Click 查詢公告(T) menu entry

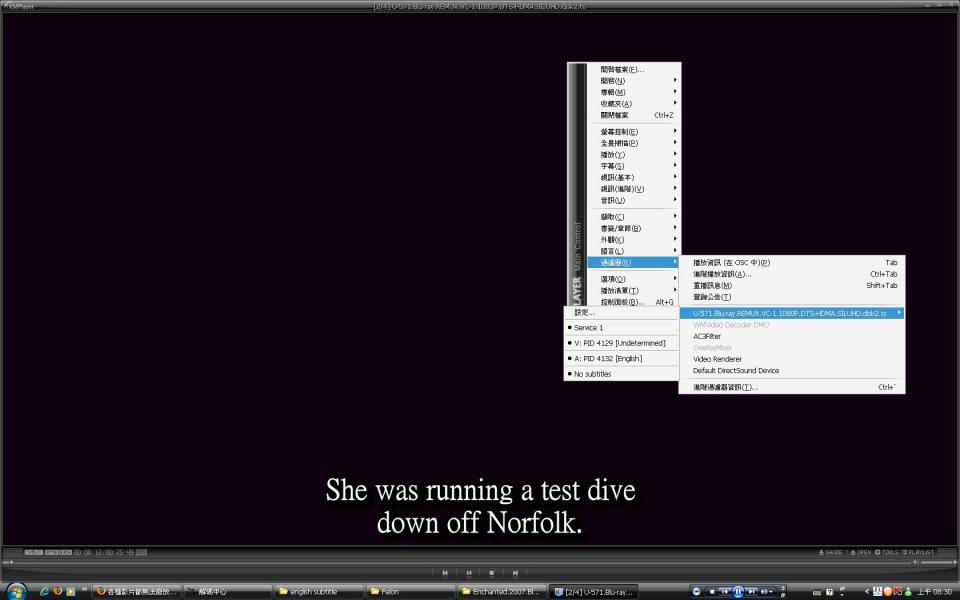coord(792,297)
